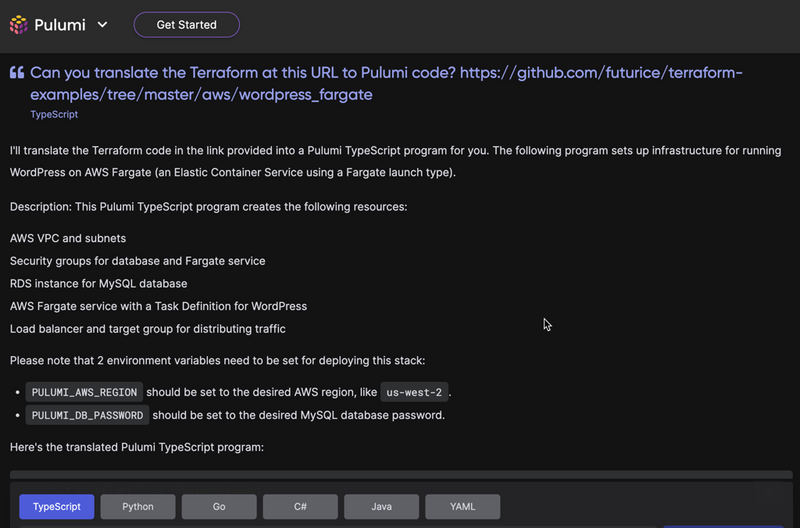Click 'AWS Fargate service with a Task Definition' line
The image size is (800, 528).
(x=158, y=306)
